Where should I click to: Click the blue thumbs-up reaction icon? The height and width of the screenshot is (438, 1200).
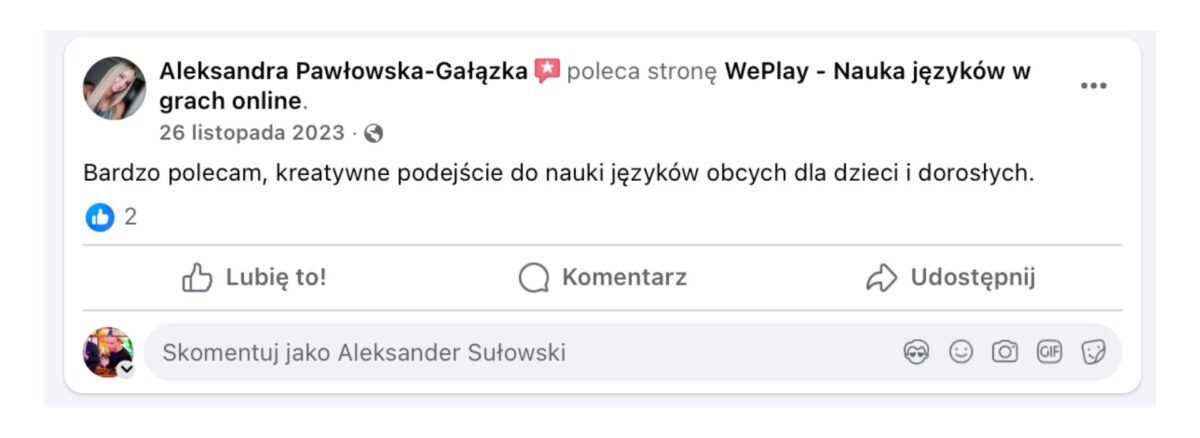[x=100, y=217]
